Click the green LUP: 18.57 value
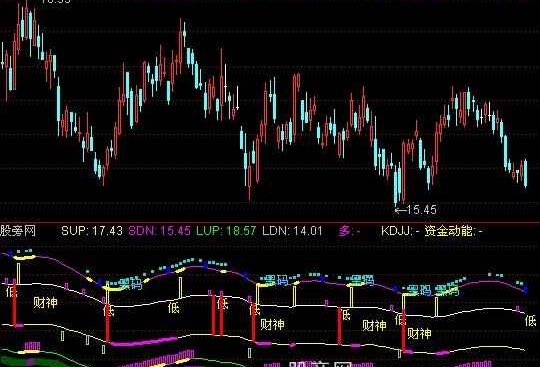Viewport: 540px width, 367px height. point(226,231)
